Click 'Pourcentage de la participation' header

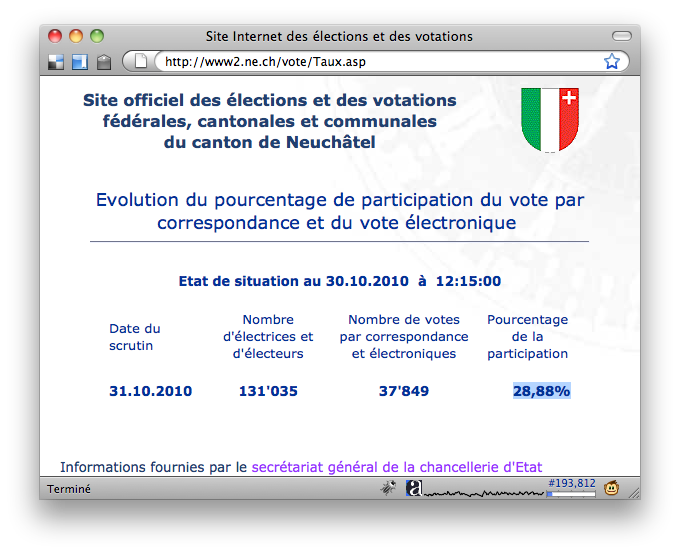tap(527, 336)
